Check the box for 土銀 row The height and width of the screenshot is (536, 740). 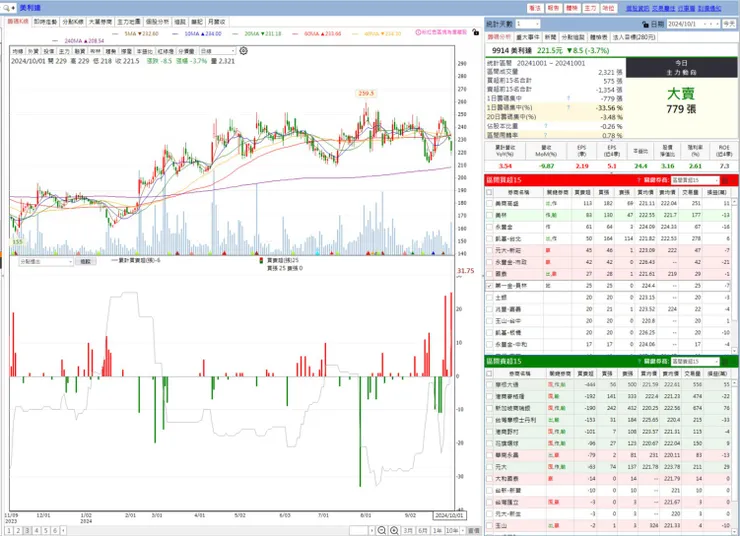[x=489, y=297]
